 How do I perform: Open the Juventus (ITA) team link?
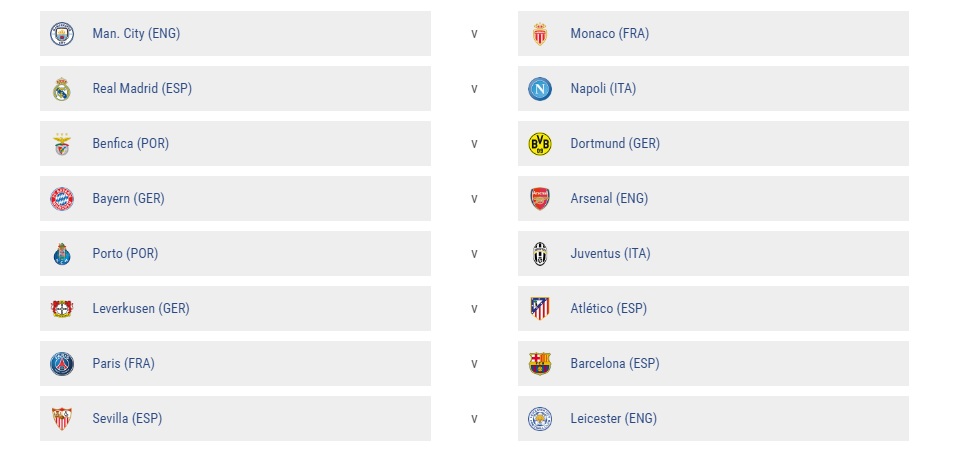[610, 254]
